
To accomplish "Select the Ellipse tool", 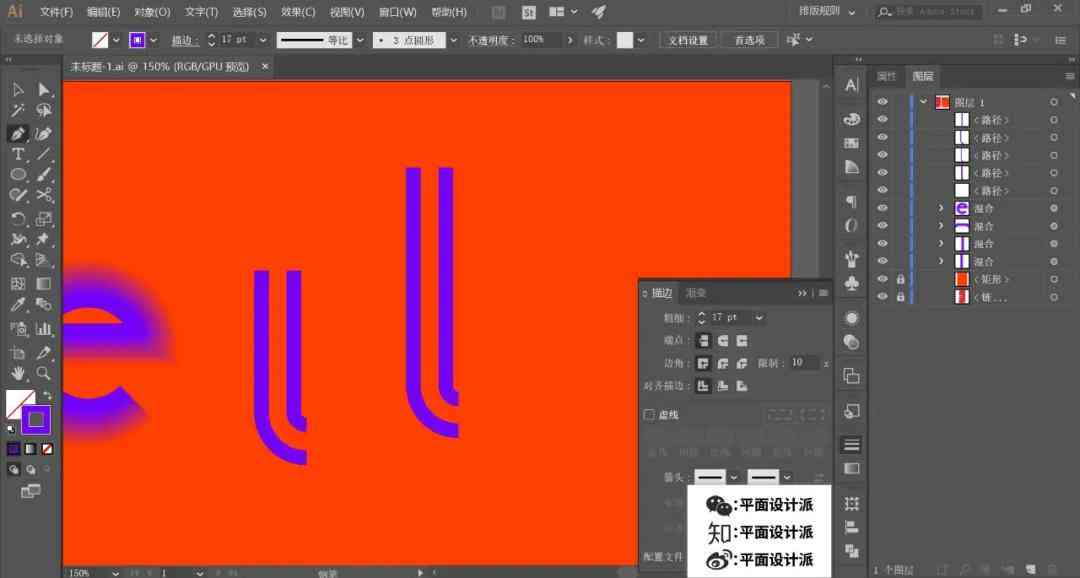I will coord(18,174).
